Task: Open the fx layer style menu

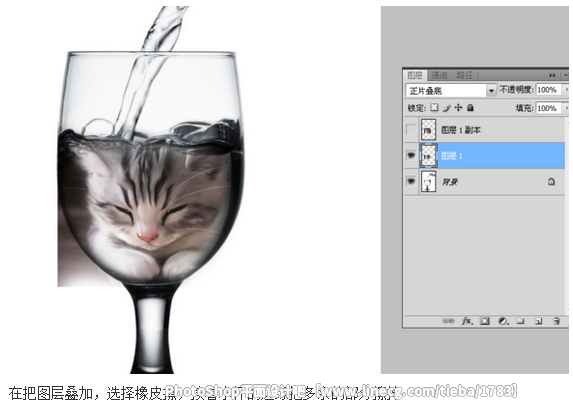Action: tap(467, 321)
